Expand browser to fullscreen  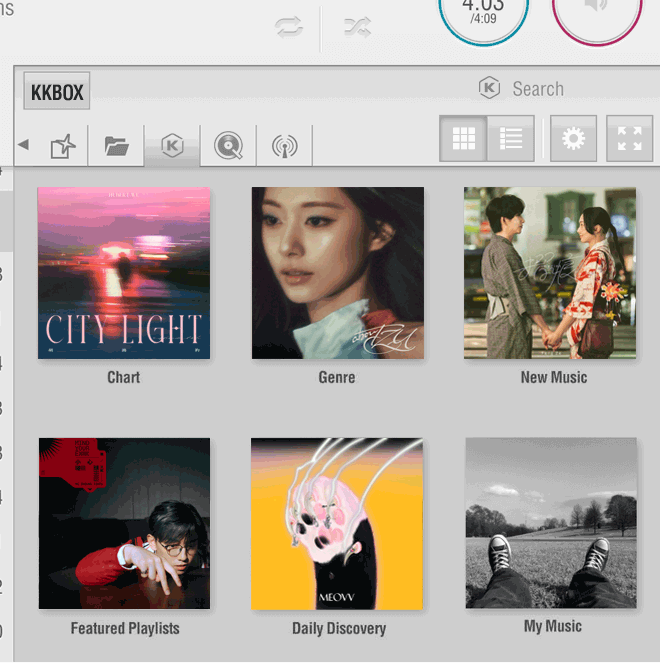click(x=629, y=139)
